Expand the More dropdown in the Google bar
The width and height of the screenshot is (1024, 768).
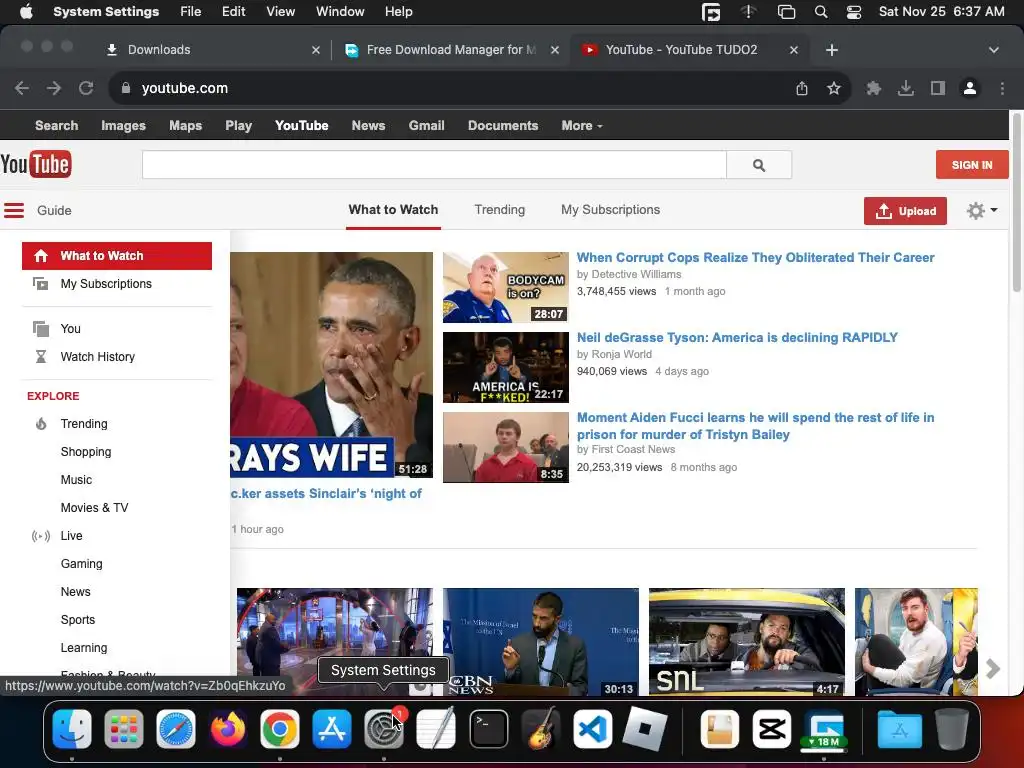click(581, 125)
